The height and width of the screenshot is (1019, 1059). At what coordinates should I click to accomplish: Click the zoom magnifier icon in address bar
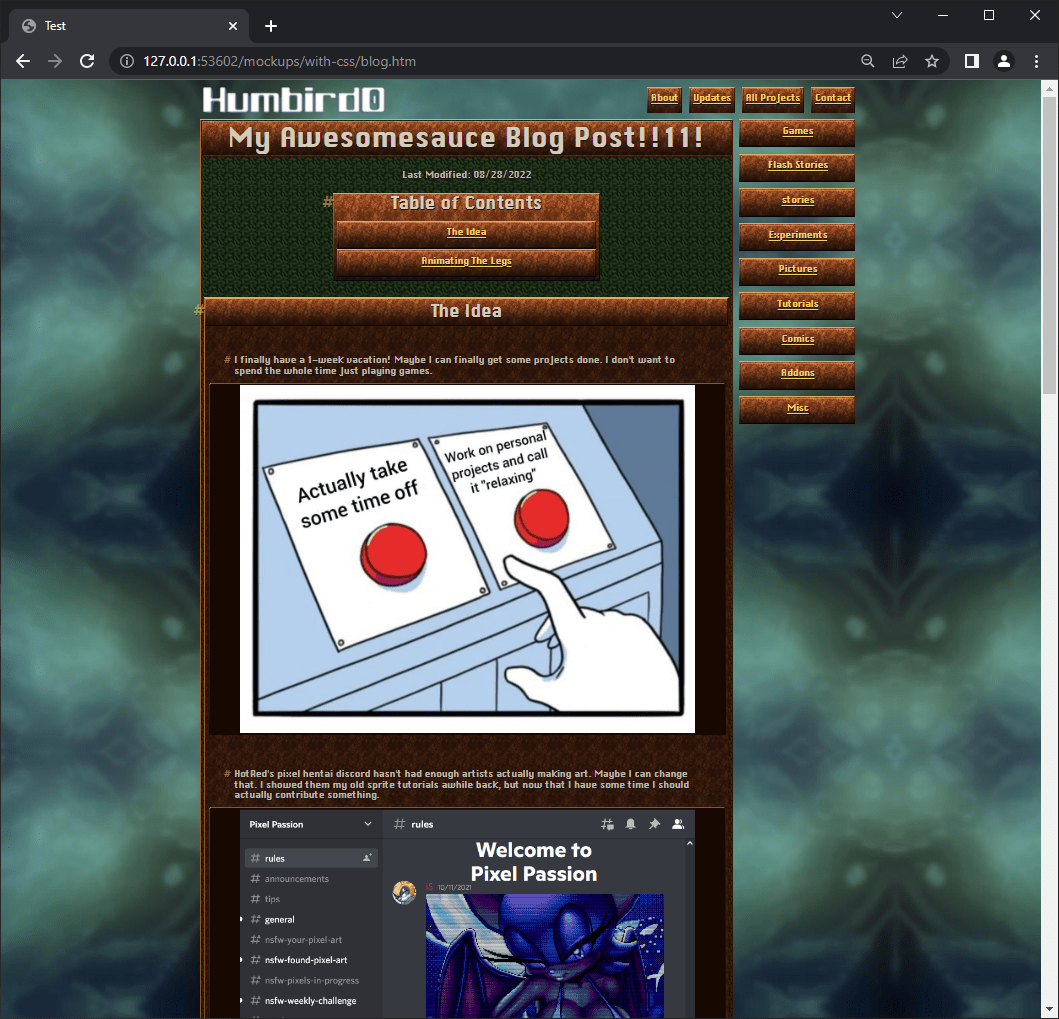[x=868, y=61]
